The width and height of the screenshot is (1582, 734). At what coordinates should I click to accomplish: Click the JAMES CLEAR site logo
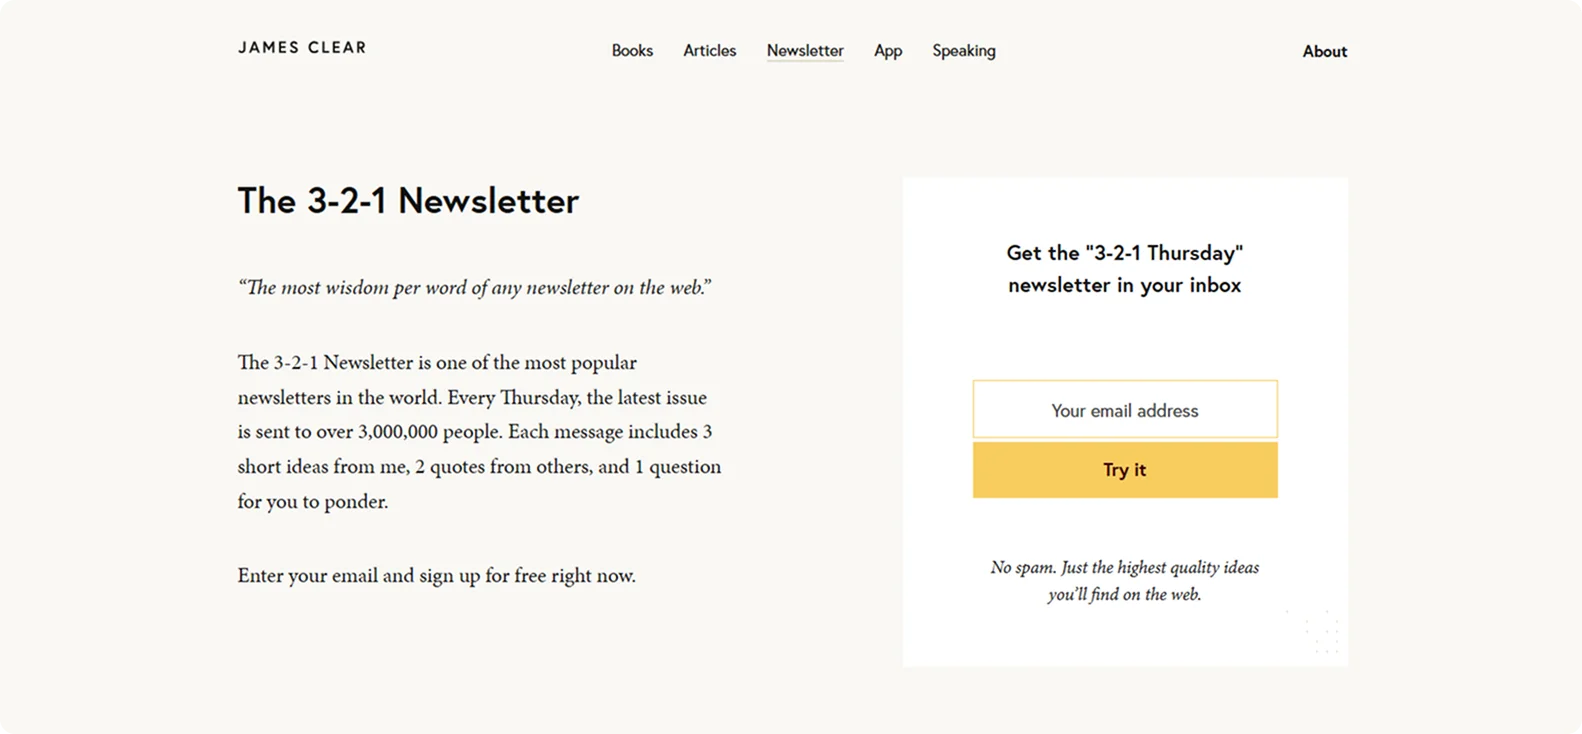click(x=302, y=47)
